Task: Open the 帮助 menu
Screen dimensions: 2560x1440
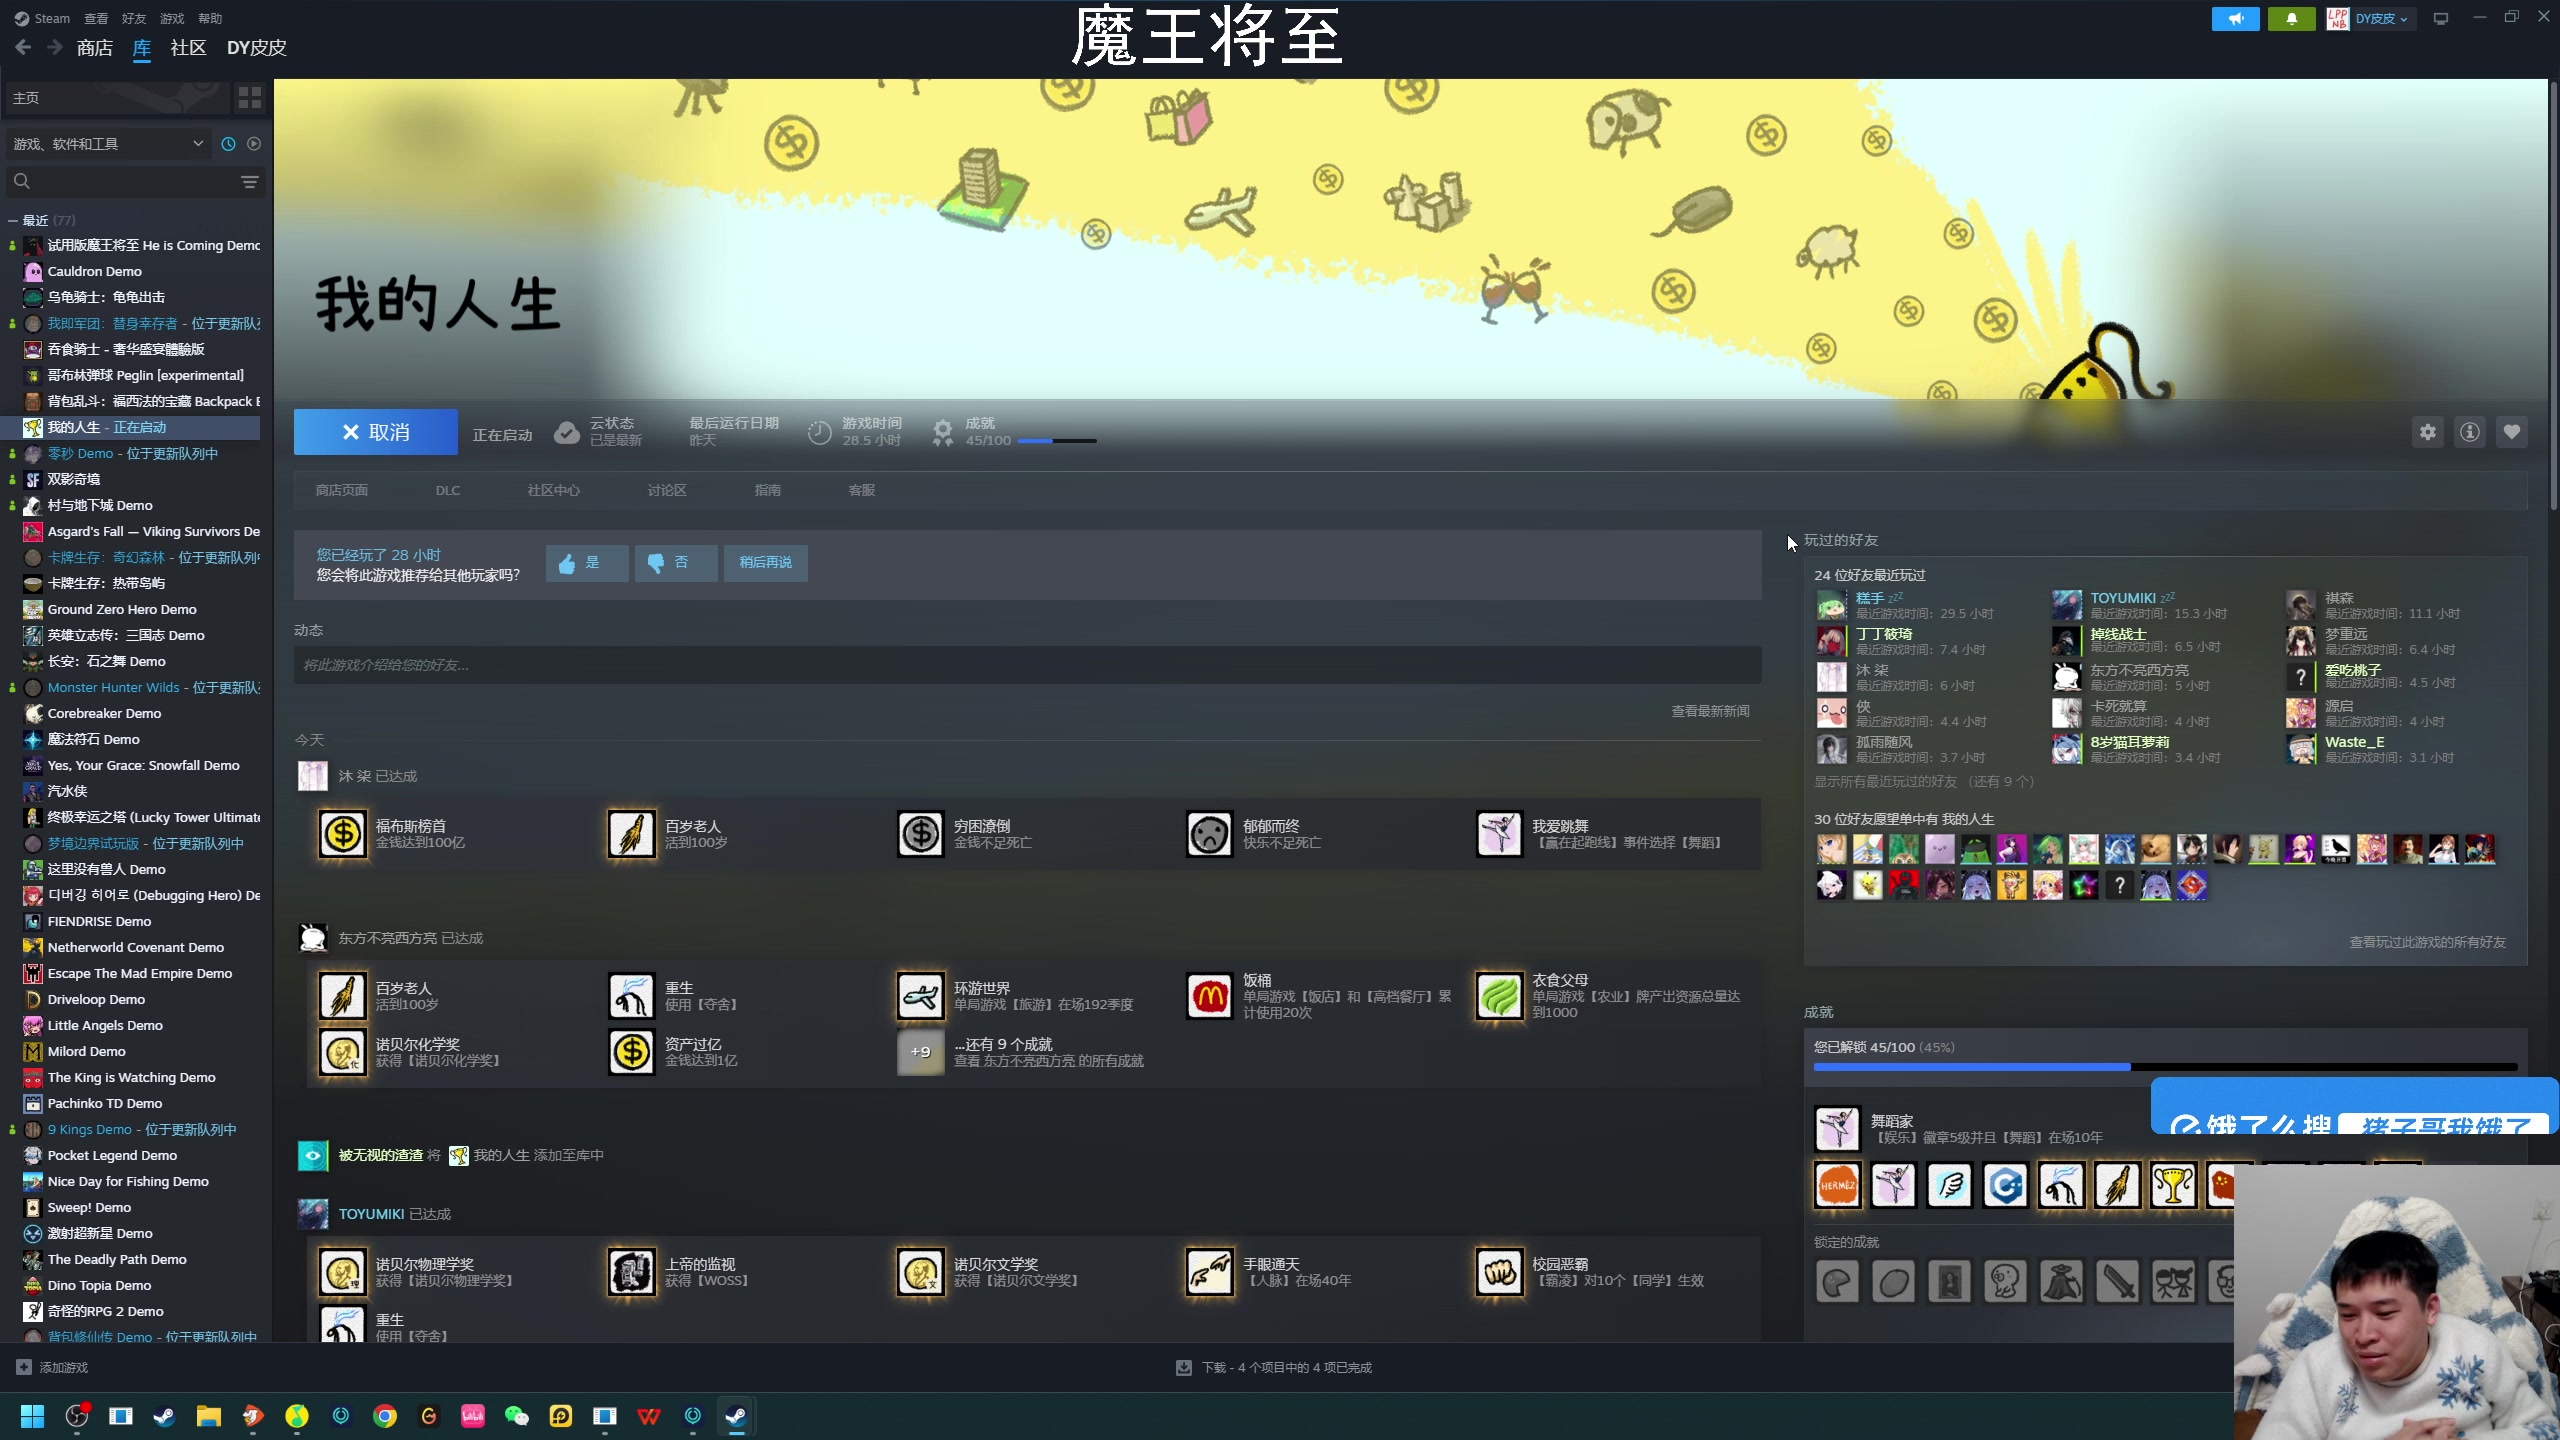Action: pyautogui.click(x=210, y=18)
